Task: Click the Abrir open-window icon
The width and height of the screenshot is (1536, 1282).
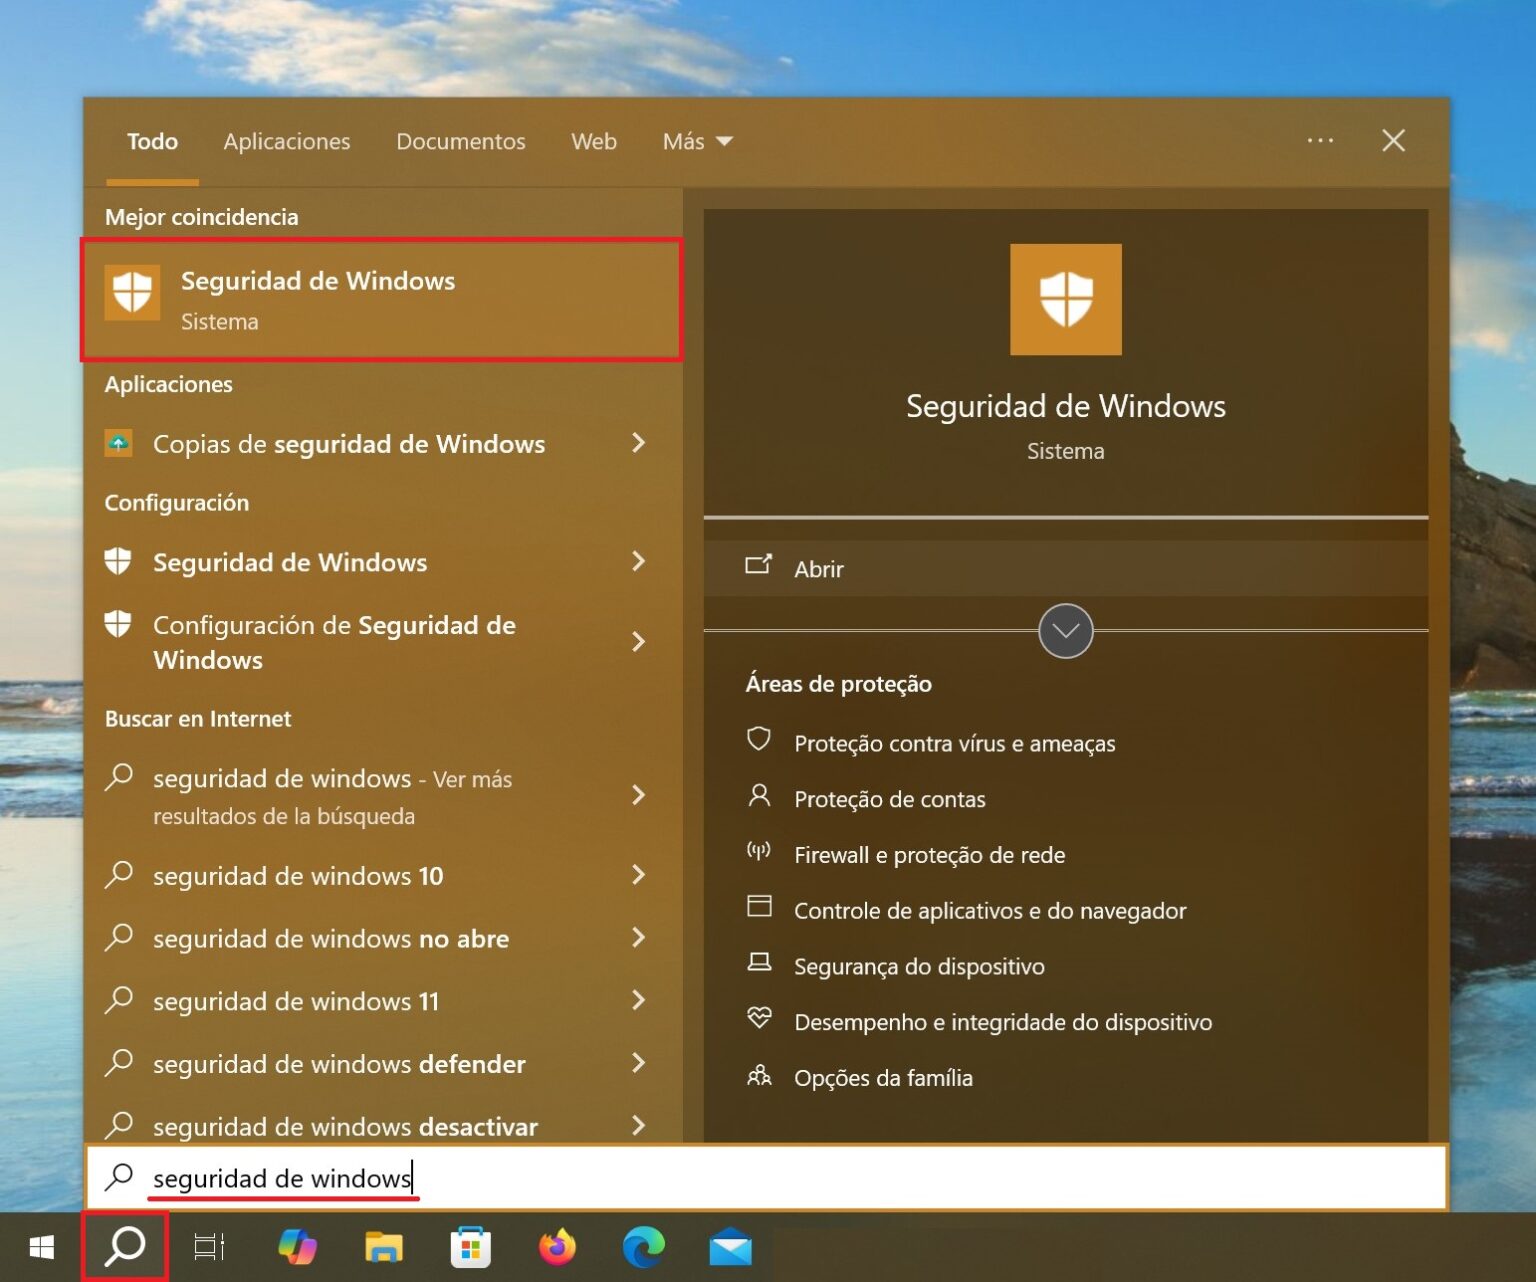Action: (759, 565)
